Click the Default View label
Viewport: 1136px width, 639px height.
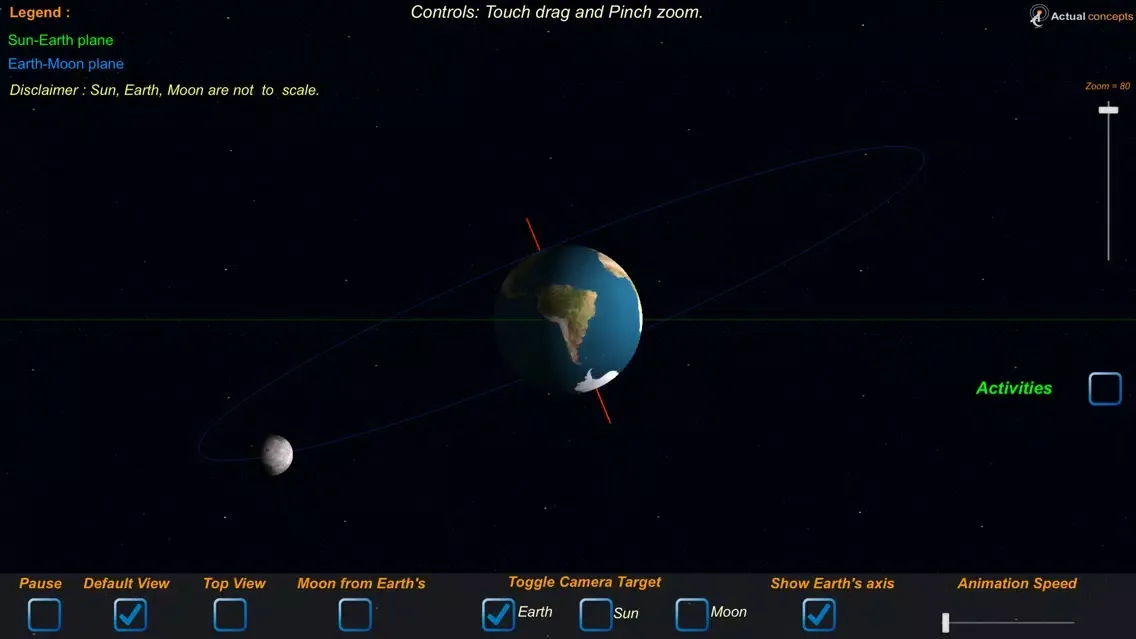[x=126, y=583]
